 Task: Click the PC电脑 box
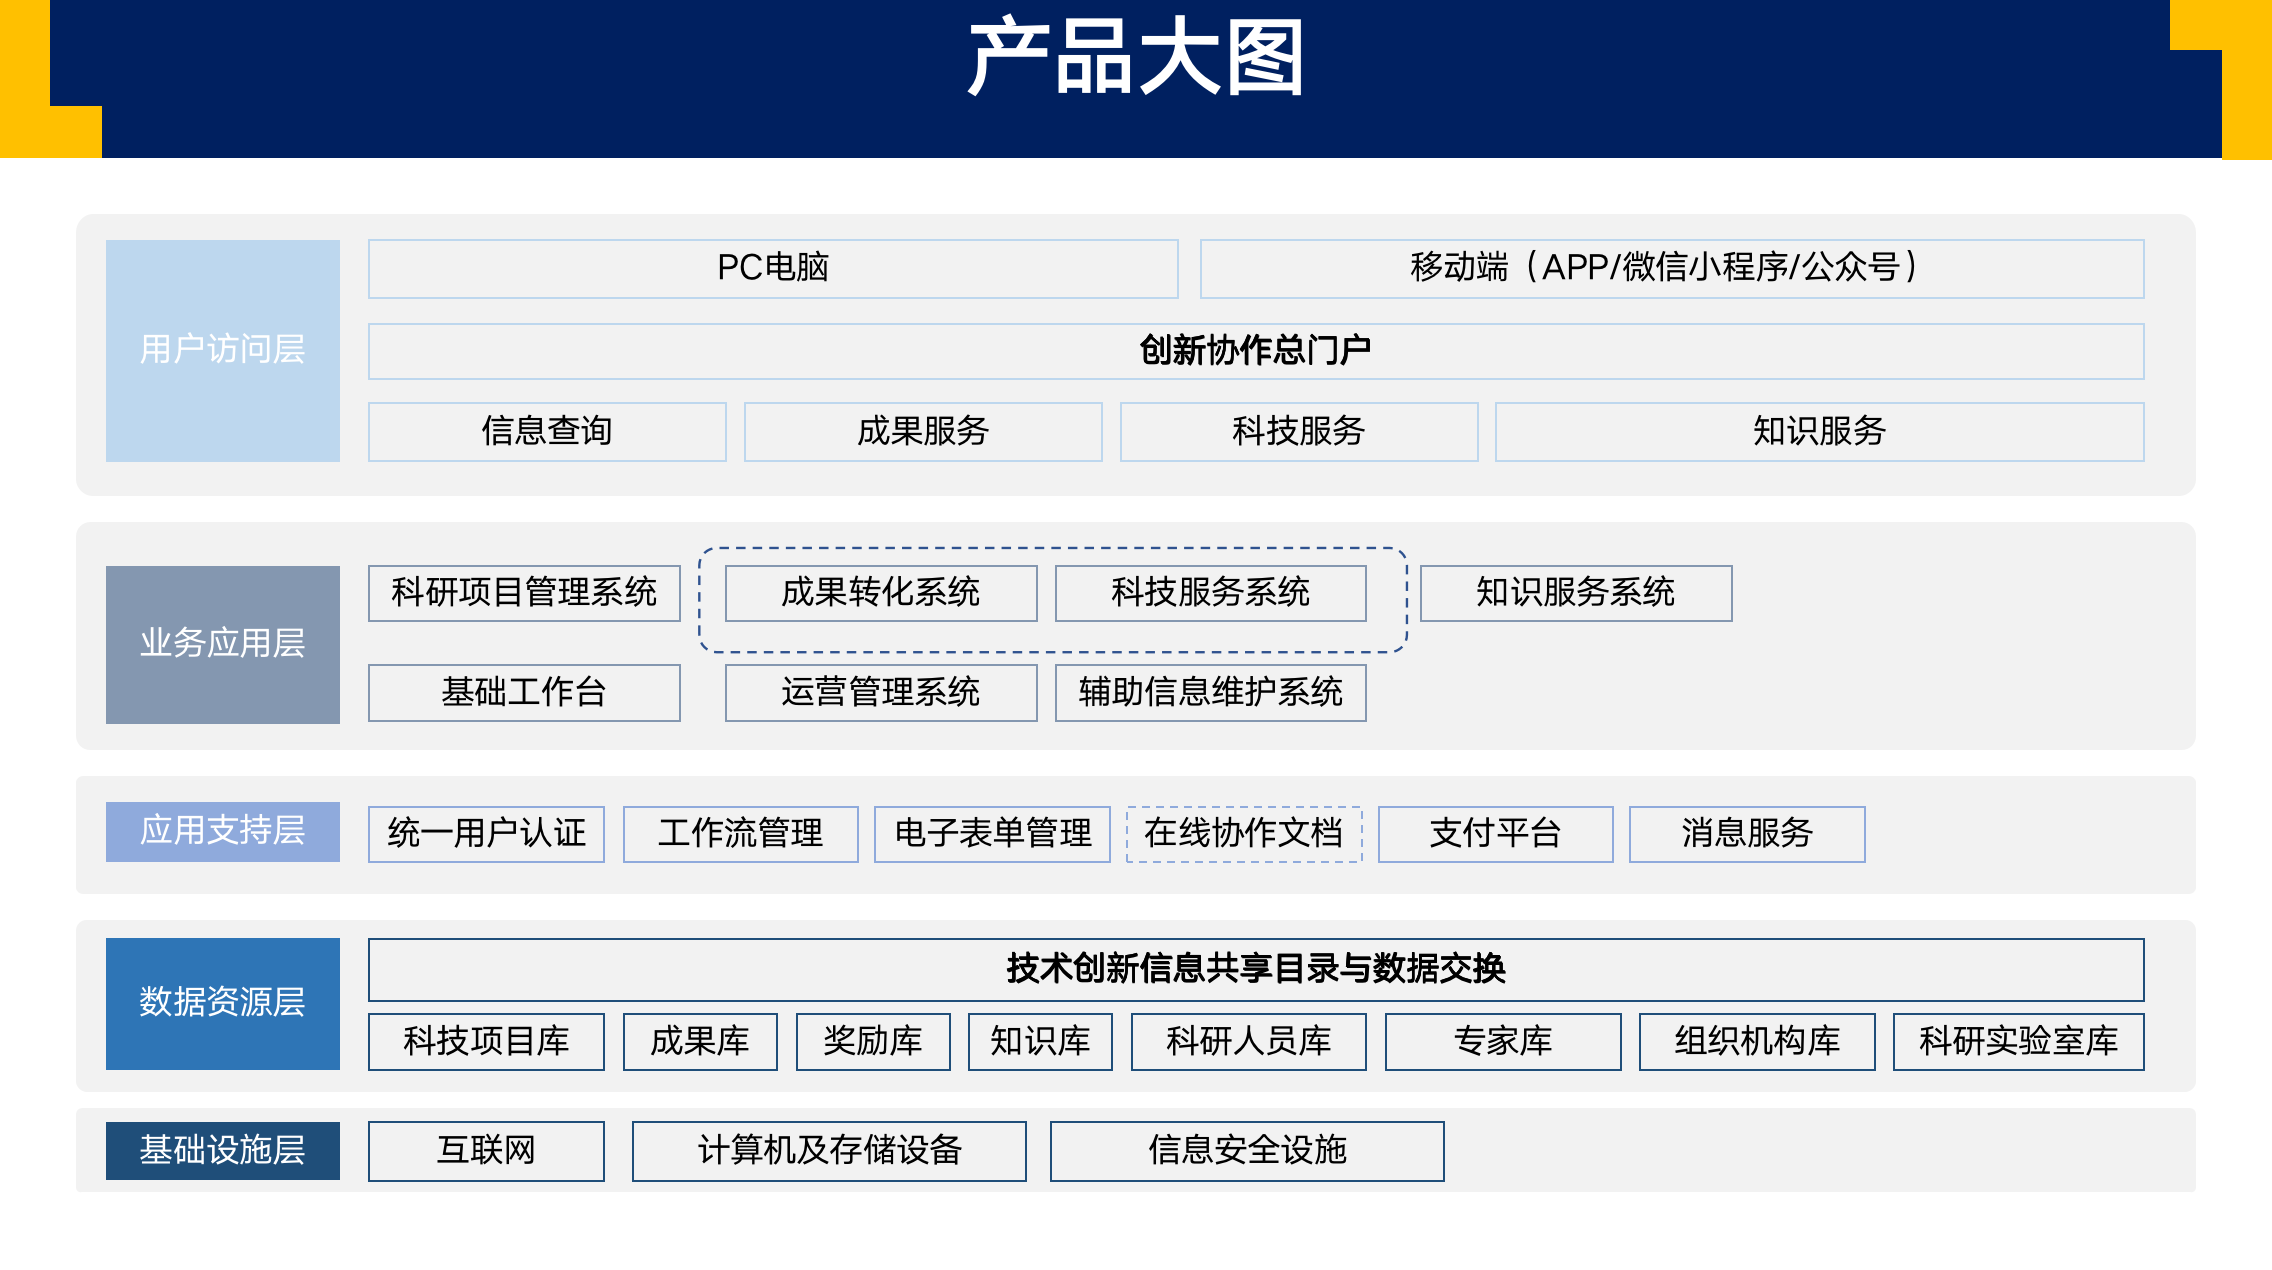[773, 268]
